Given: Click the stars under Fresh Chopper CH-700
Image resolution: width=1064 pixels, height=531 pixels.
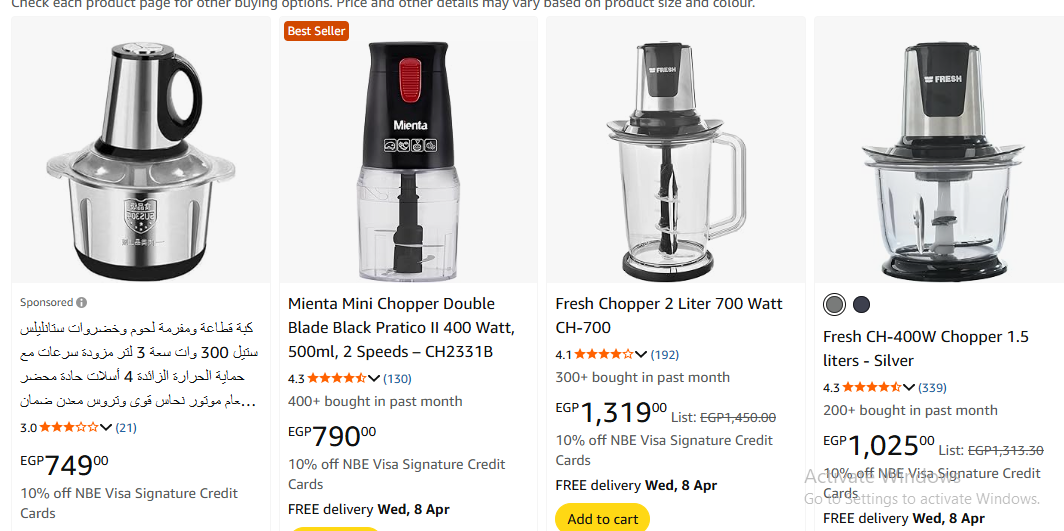Looking at the screenshot, I should pyautogui.click(x=603, y=354).
